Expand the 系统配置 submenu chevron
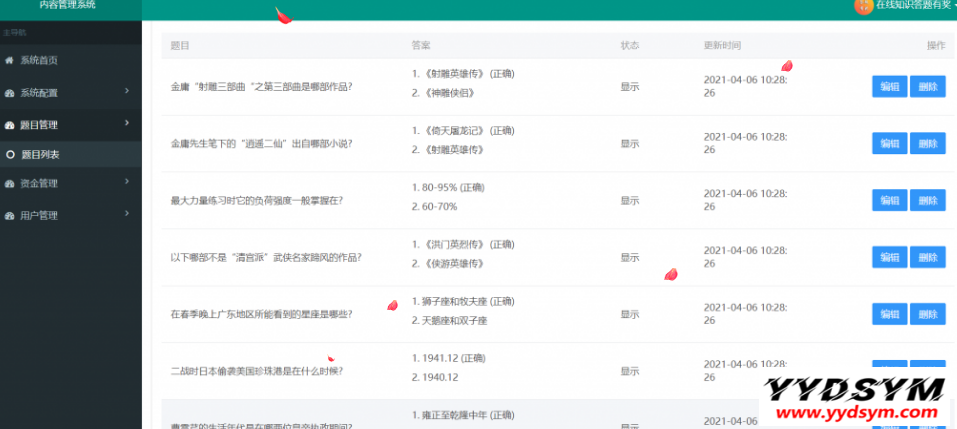Image resolution: width=957 pixels, height=429 pixels. click(x=127, y=92)
